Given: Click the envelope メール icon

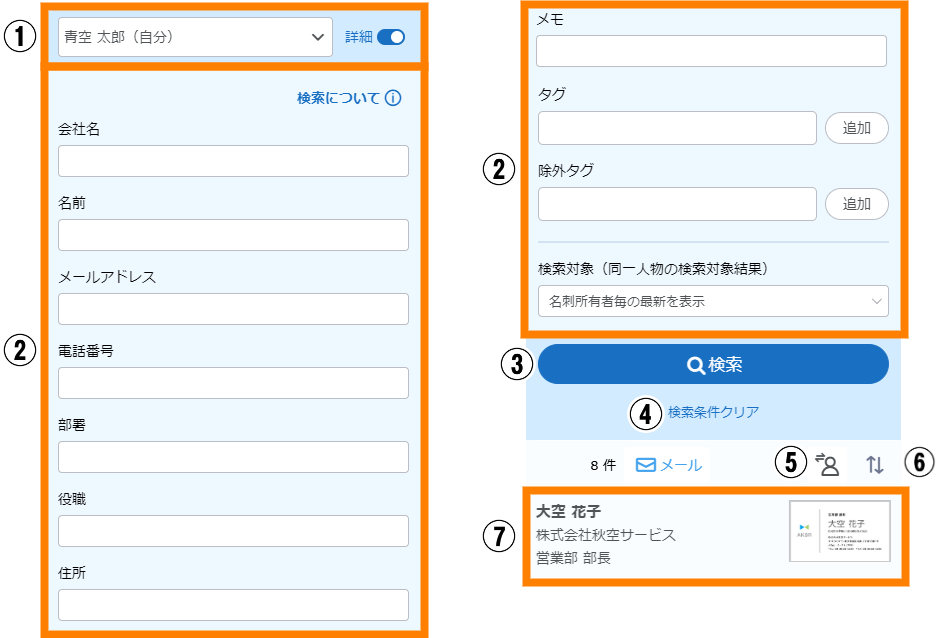Looking at the screenshot, I should pos(646,465).
